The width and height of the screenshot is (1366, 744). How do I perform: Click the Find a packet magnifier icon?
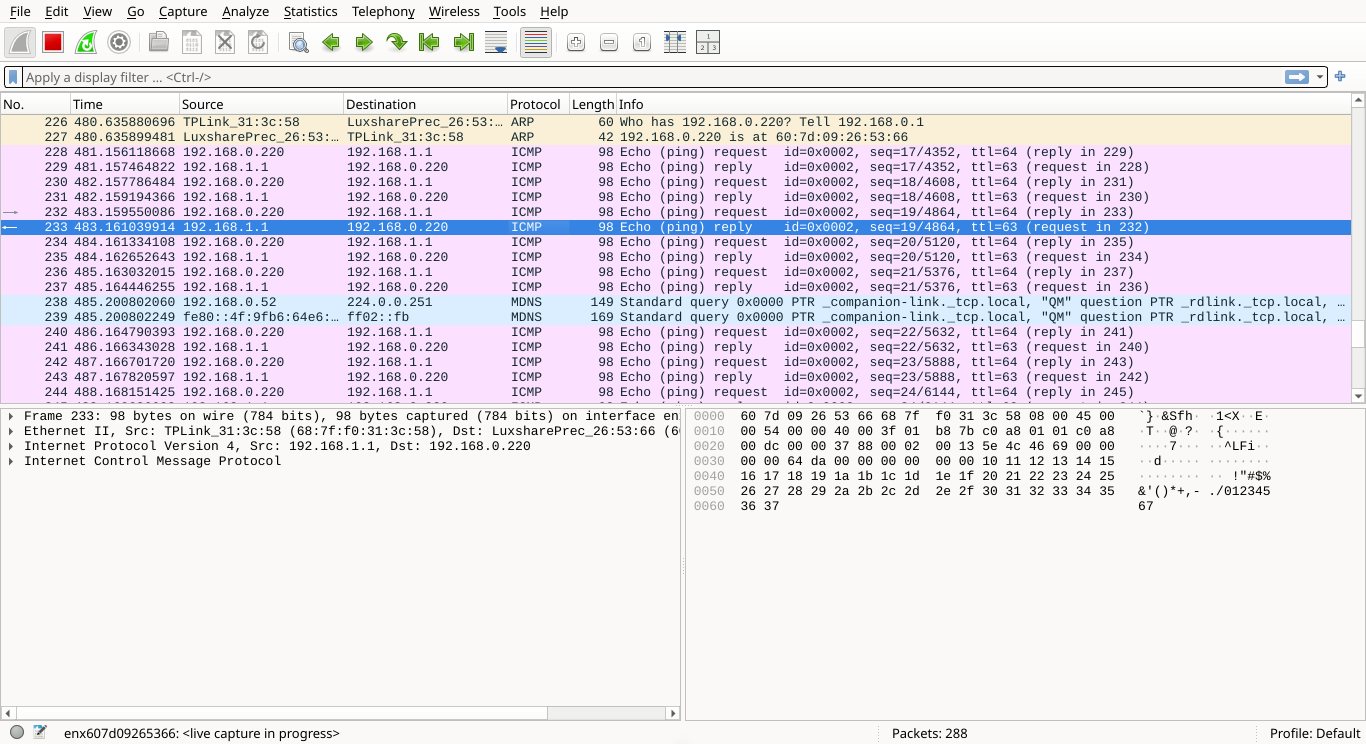pyautogui.click(x=298, y=42)
